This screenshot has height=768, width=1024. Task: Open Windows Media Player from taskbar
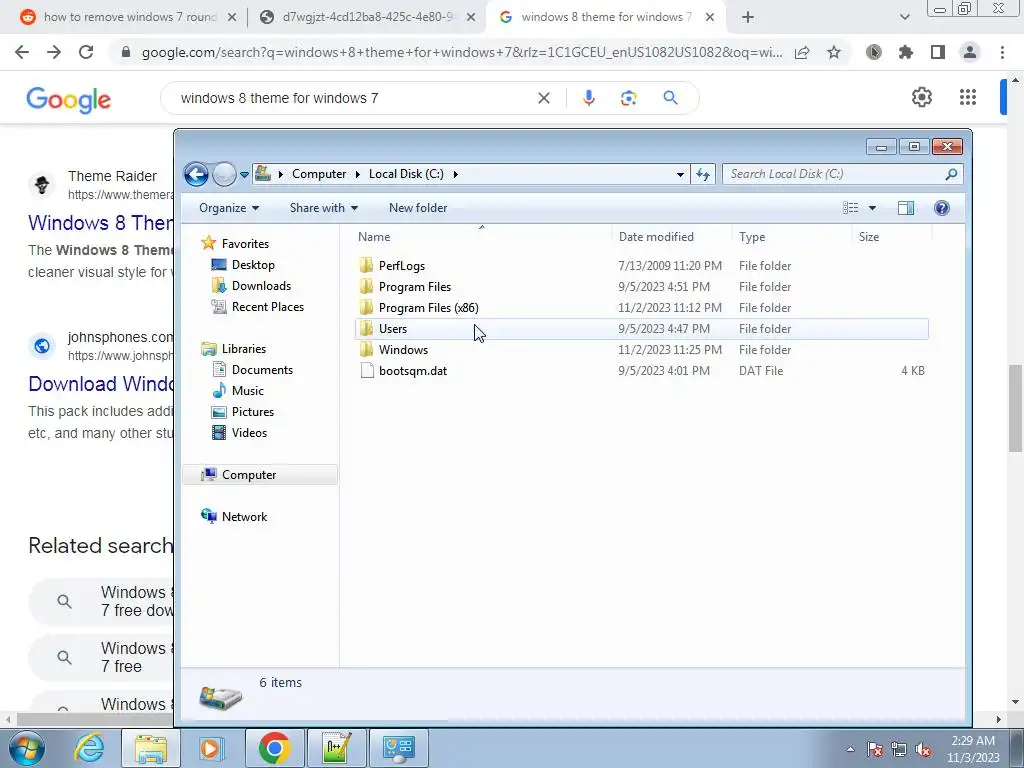[210, 748]
